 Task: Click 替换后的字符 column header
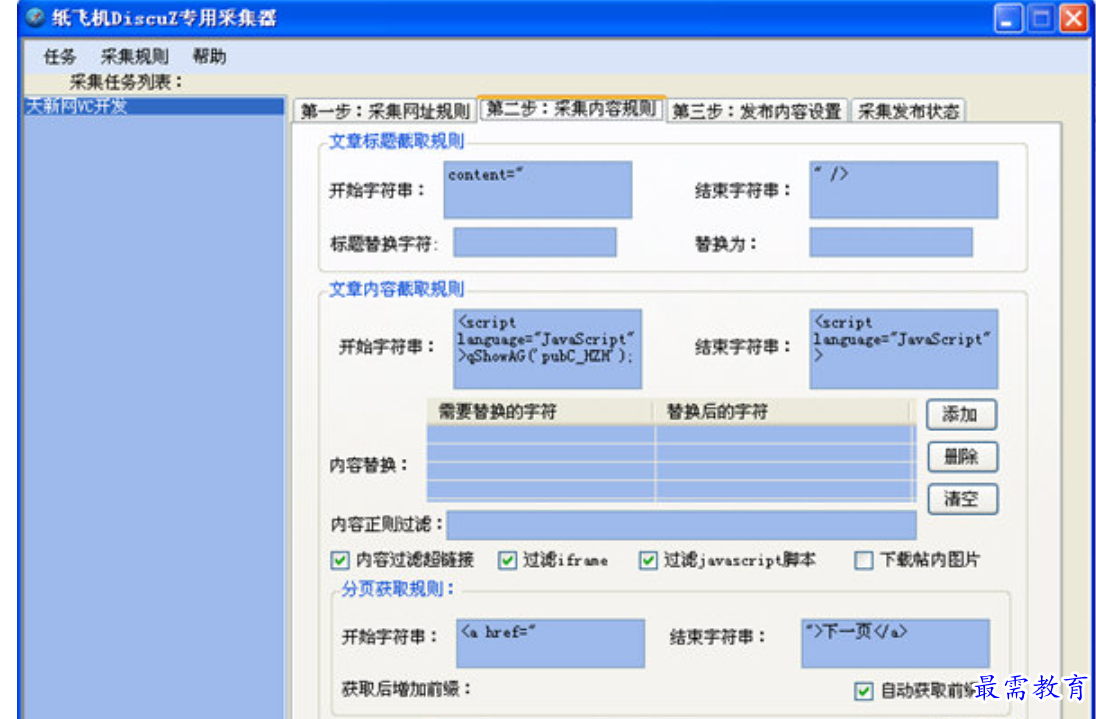(784, 412)
